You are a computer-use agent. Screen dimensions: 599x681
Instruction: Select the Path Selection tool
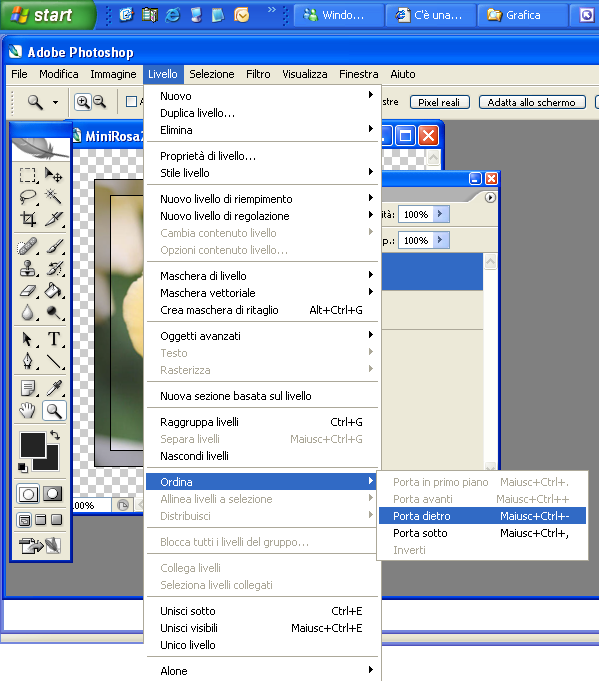click(28, 339)
